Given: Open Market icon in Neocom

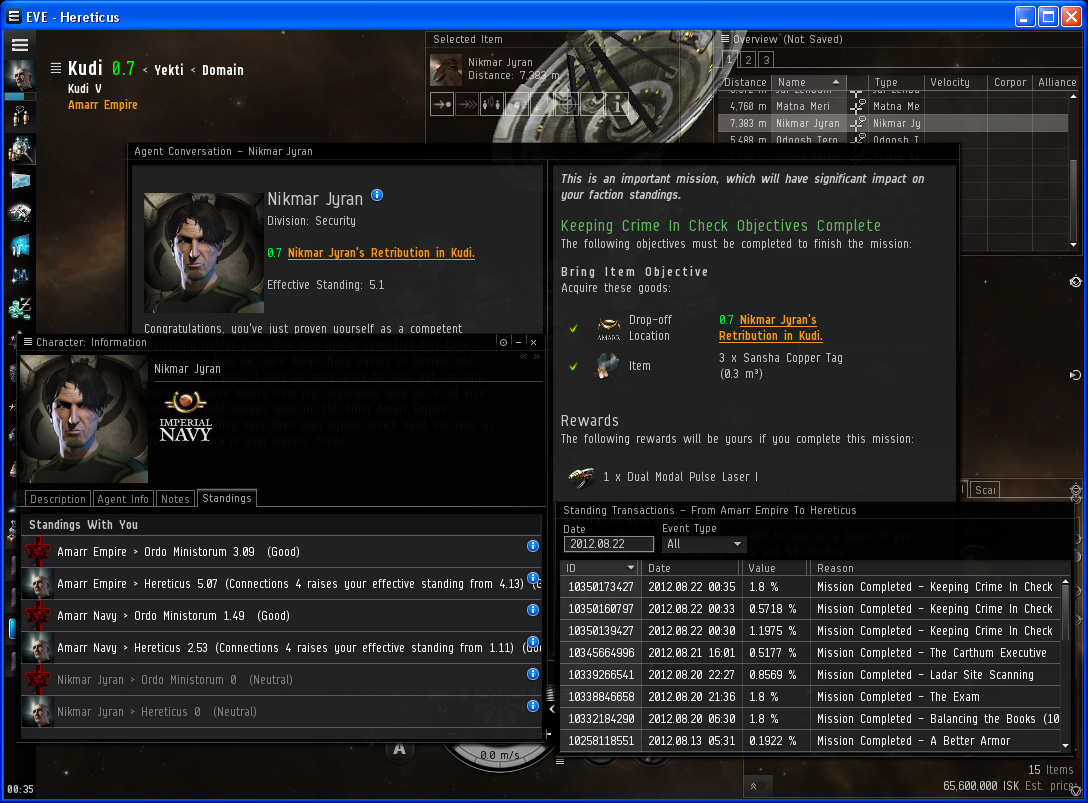Looking at the screenshot, I should click(x=20, y=245).
